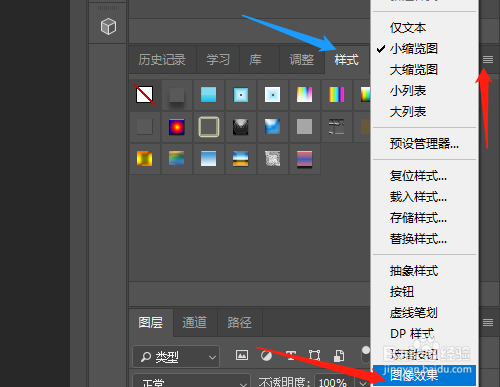
Task: Open the 类型 layer filter dropdown
Action: (176, 357)
